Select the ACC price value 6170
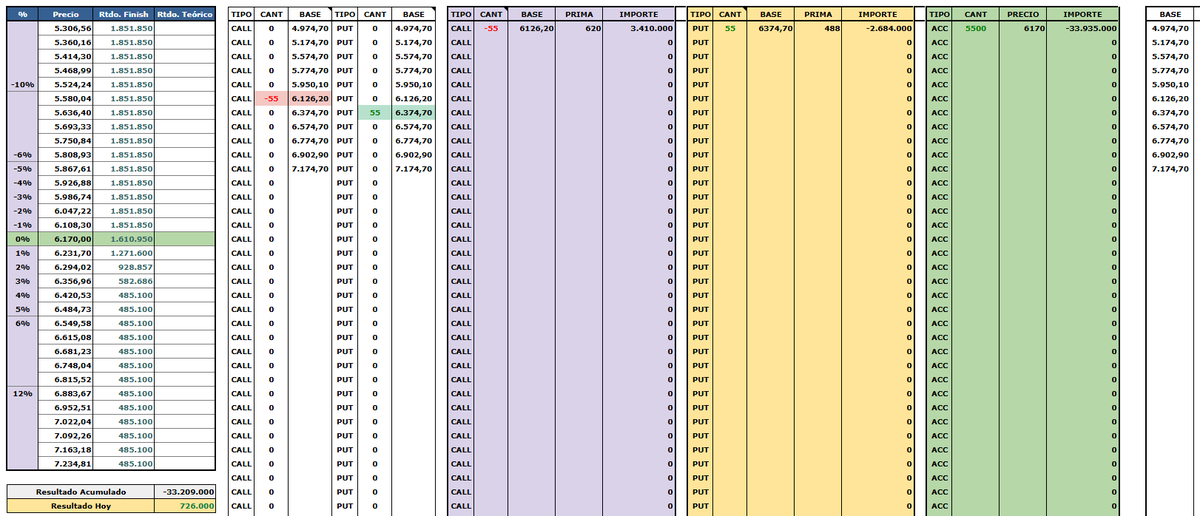Viewport: 1200px width, 516px height. [x=1021, y=29]
